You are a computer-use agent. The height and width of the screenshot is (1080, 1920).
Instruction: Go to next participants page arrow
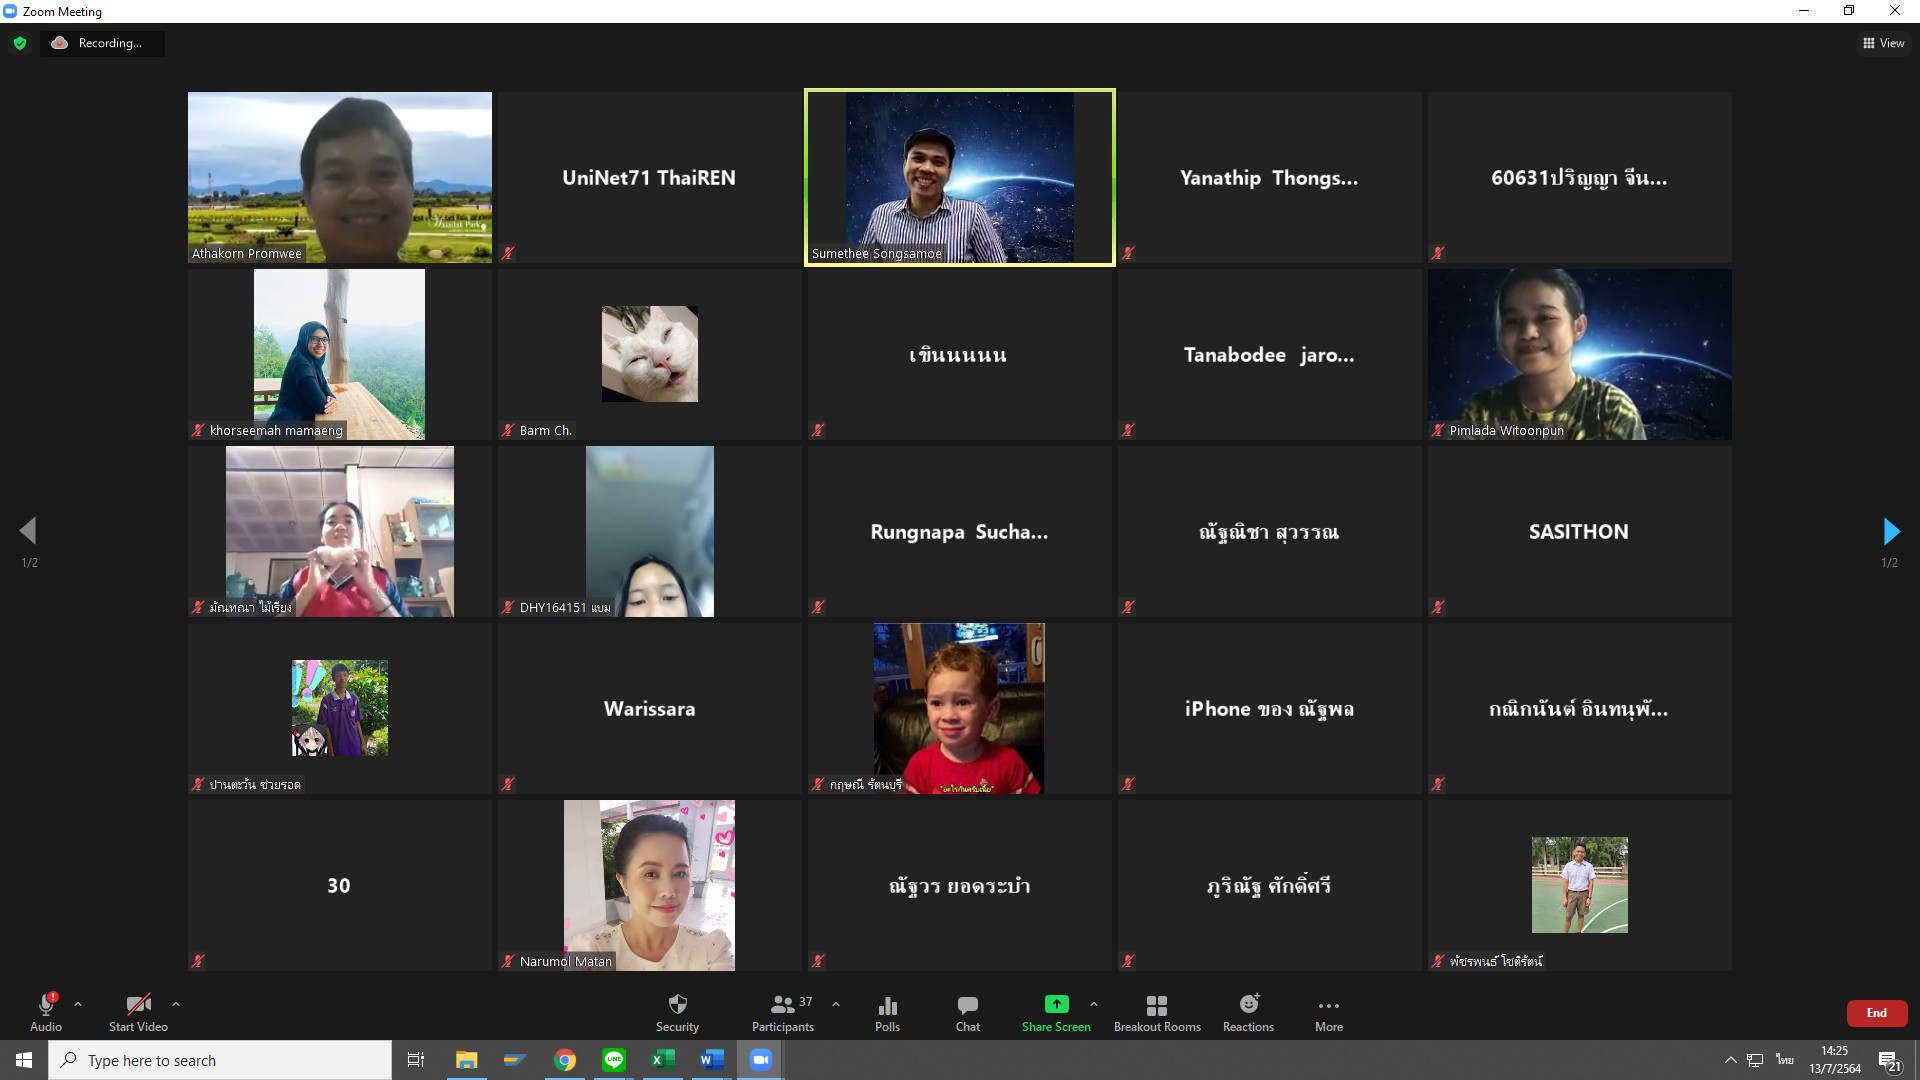(x=1890, y=531)
